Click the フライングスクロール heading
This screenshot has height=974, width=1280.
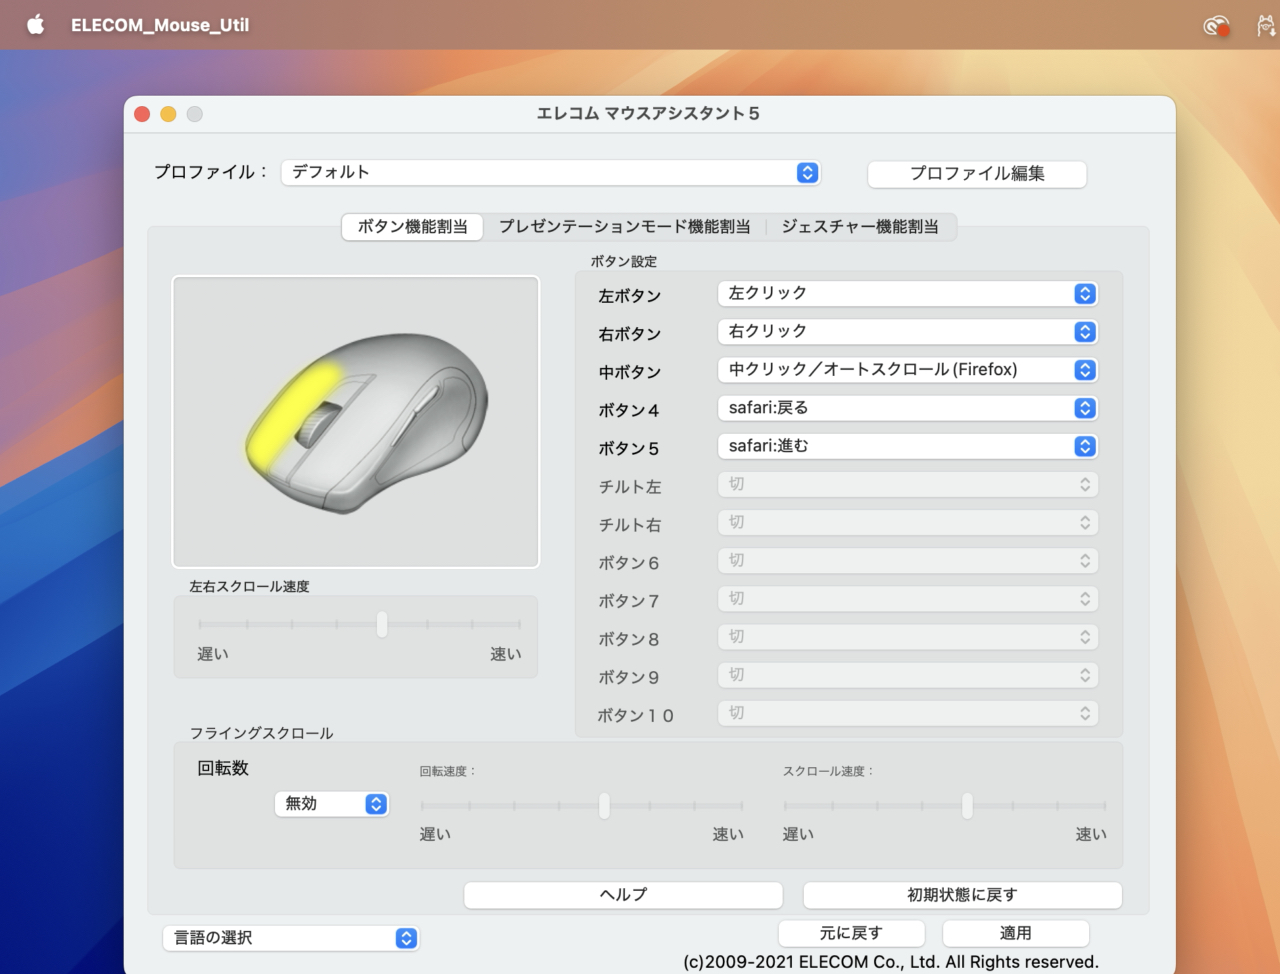click(262, 733)
